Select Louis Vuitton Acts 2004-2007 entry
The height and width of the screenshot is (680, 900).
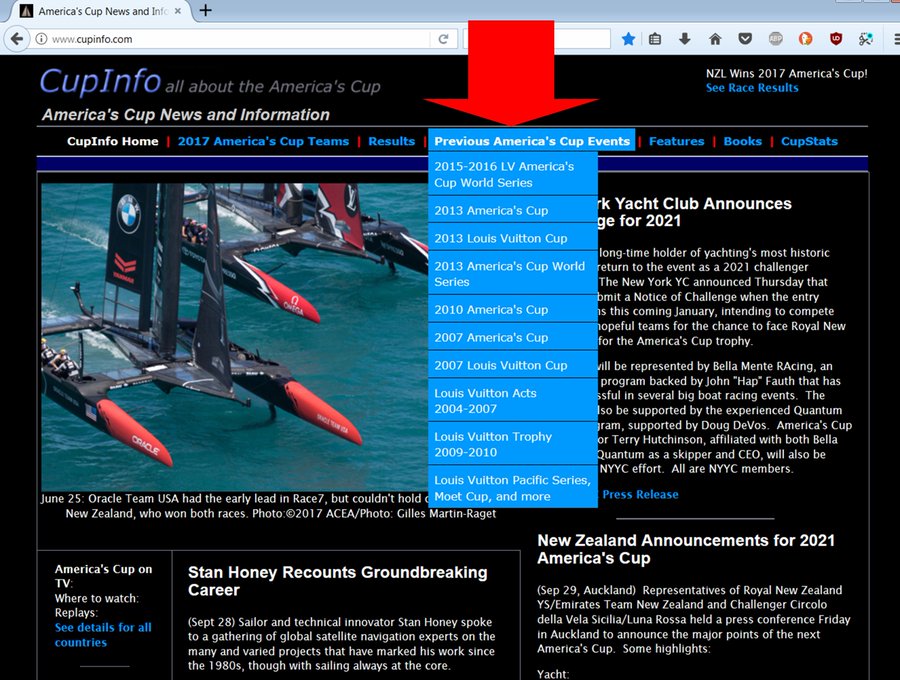(513, 401)
